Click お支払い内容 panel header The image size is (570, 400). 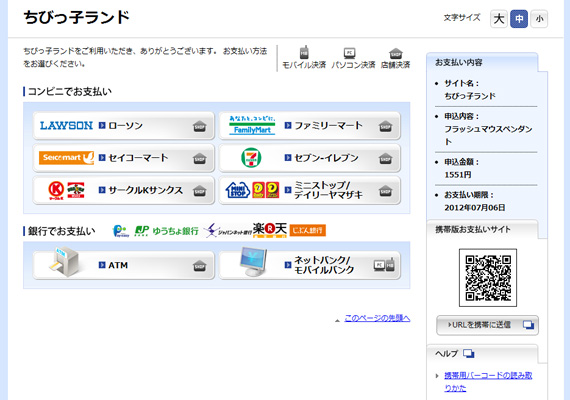(x=459, y=63)
